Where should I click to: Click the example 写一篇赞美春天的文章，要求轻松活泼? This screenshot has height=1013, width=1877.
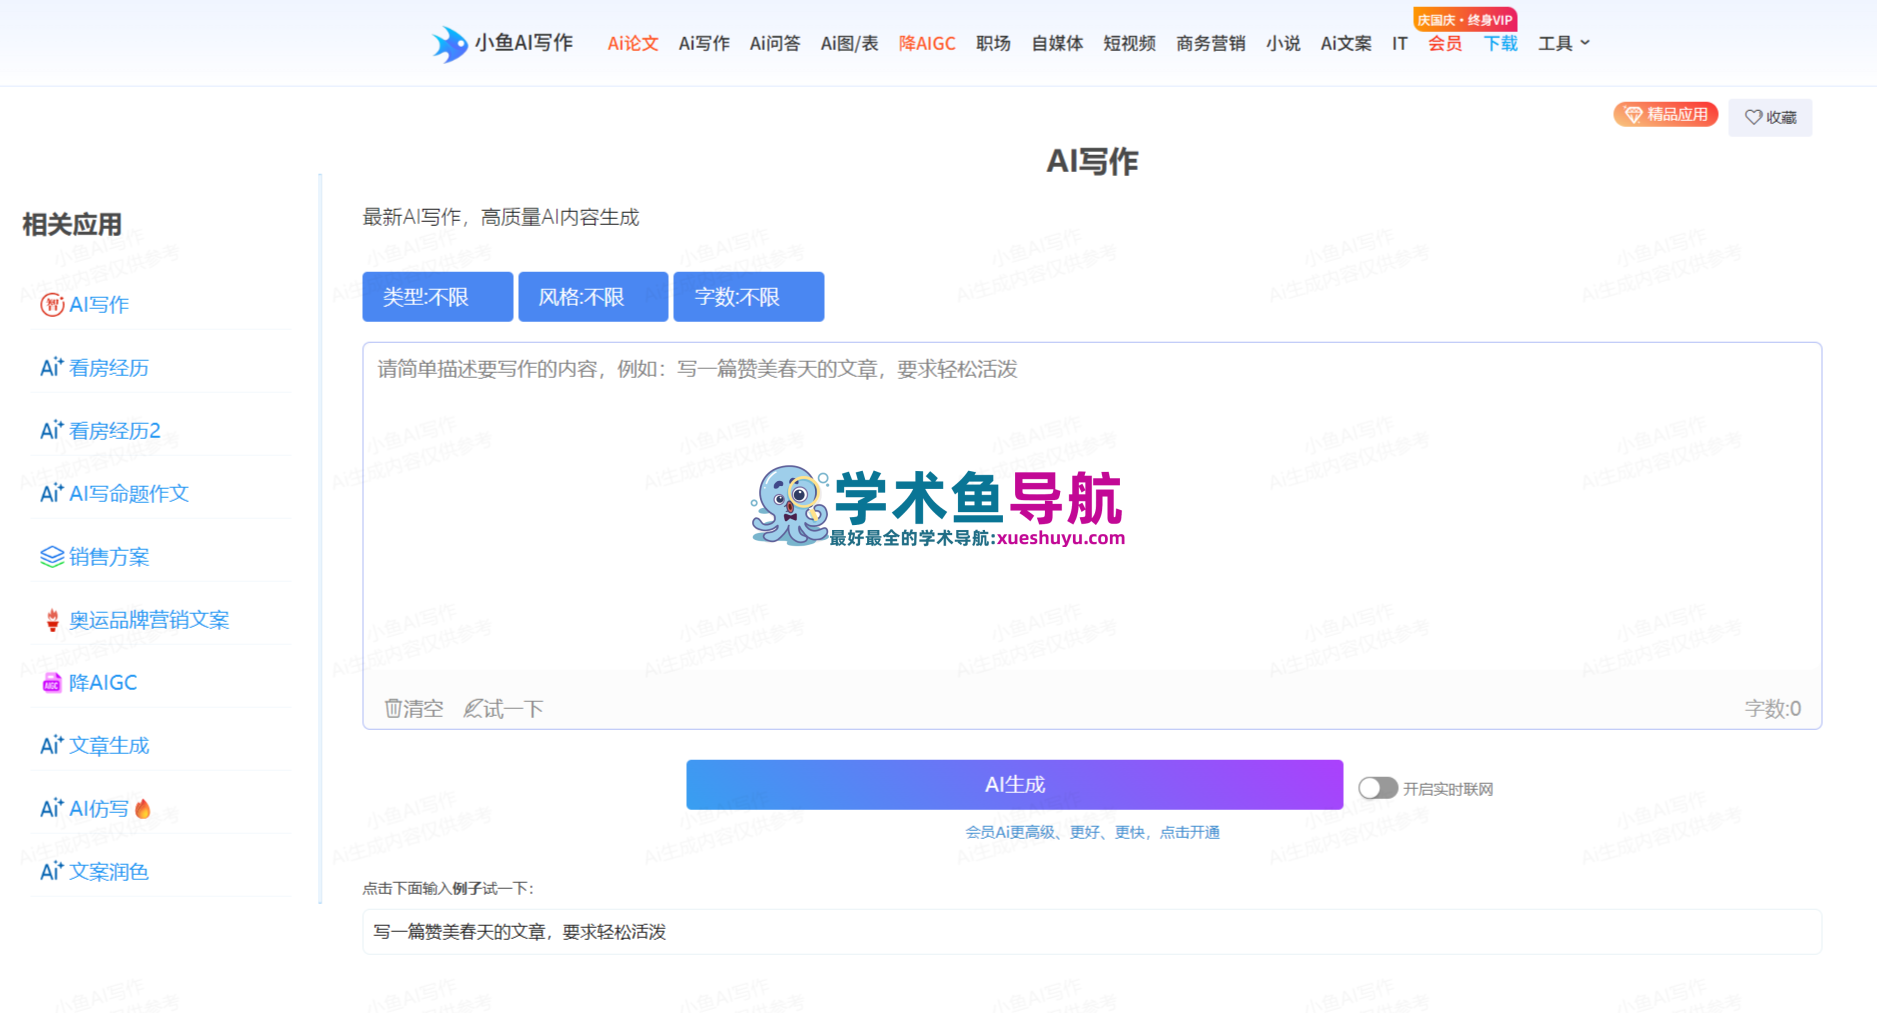(x=1092, y=932)
